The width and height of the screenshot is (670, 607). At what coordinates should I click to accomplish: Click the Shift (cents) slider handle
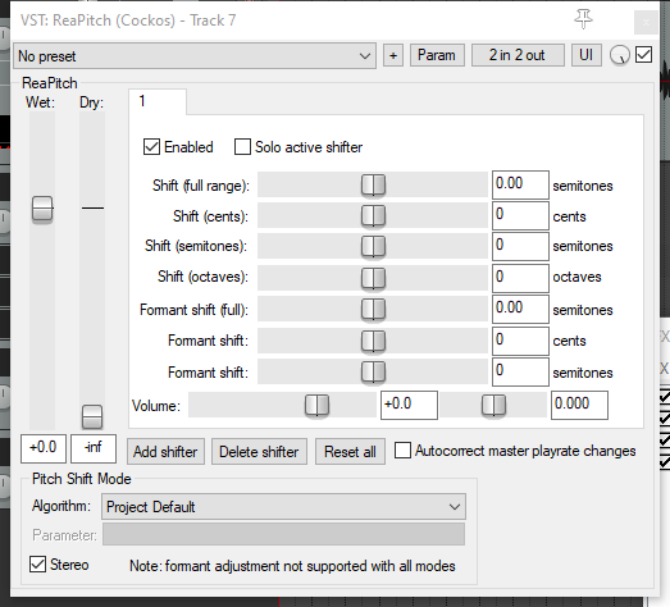coord(373,216)
